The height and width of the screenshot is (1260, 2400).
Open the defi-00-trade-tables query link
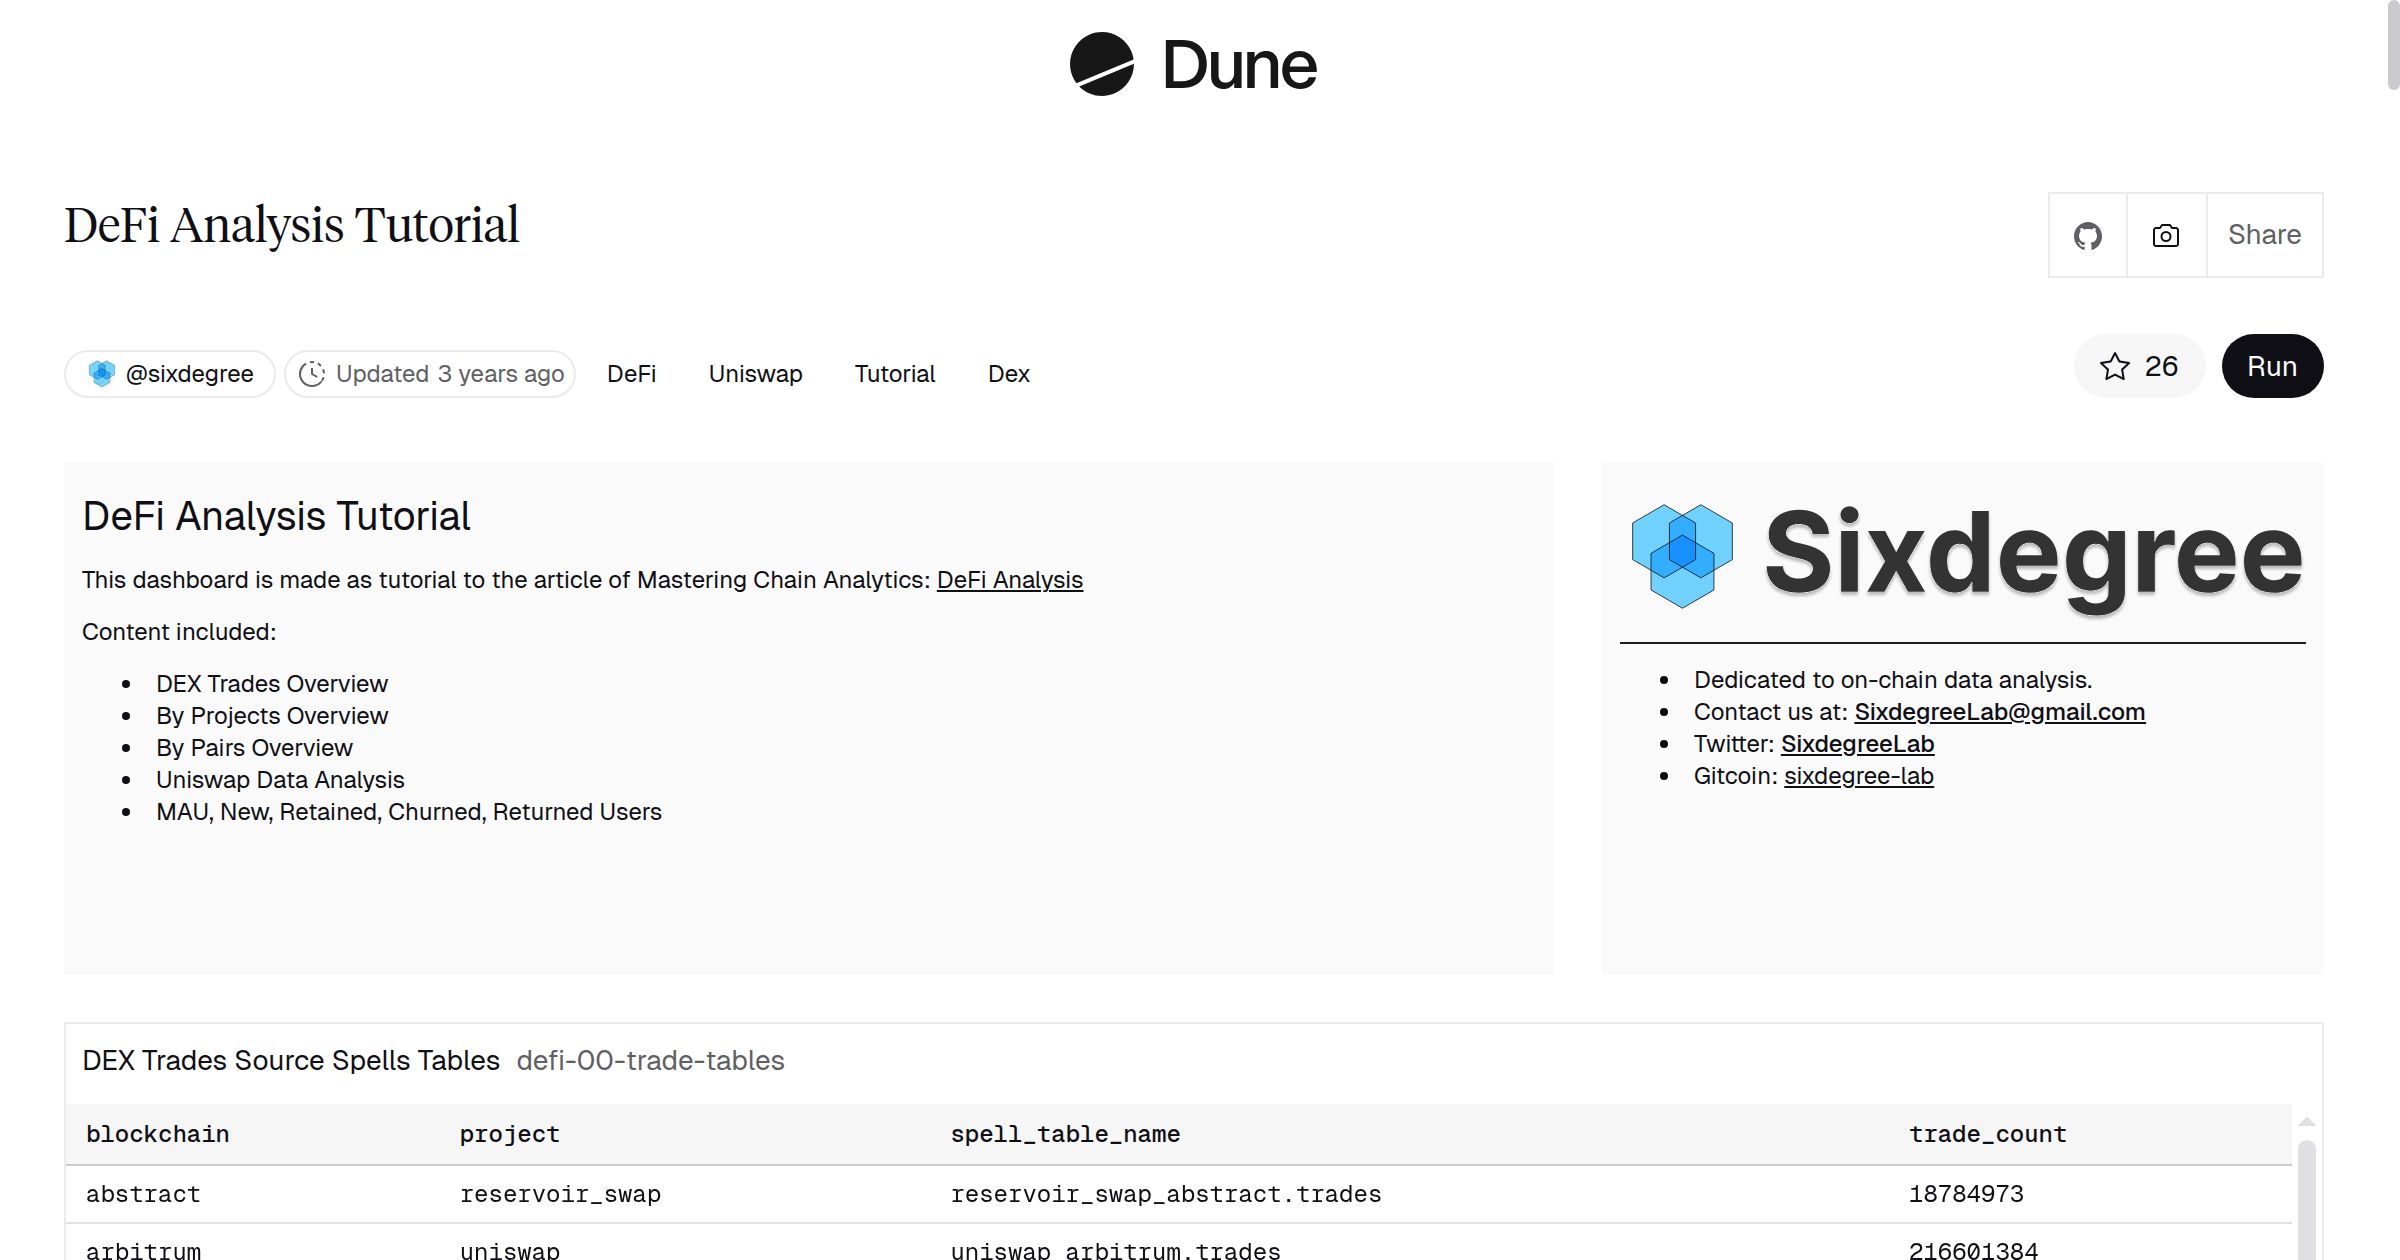click(650, 1061)
